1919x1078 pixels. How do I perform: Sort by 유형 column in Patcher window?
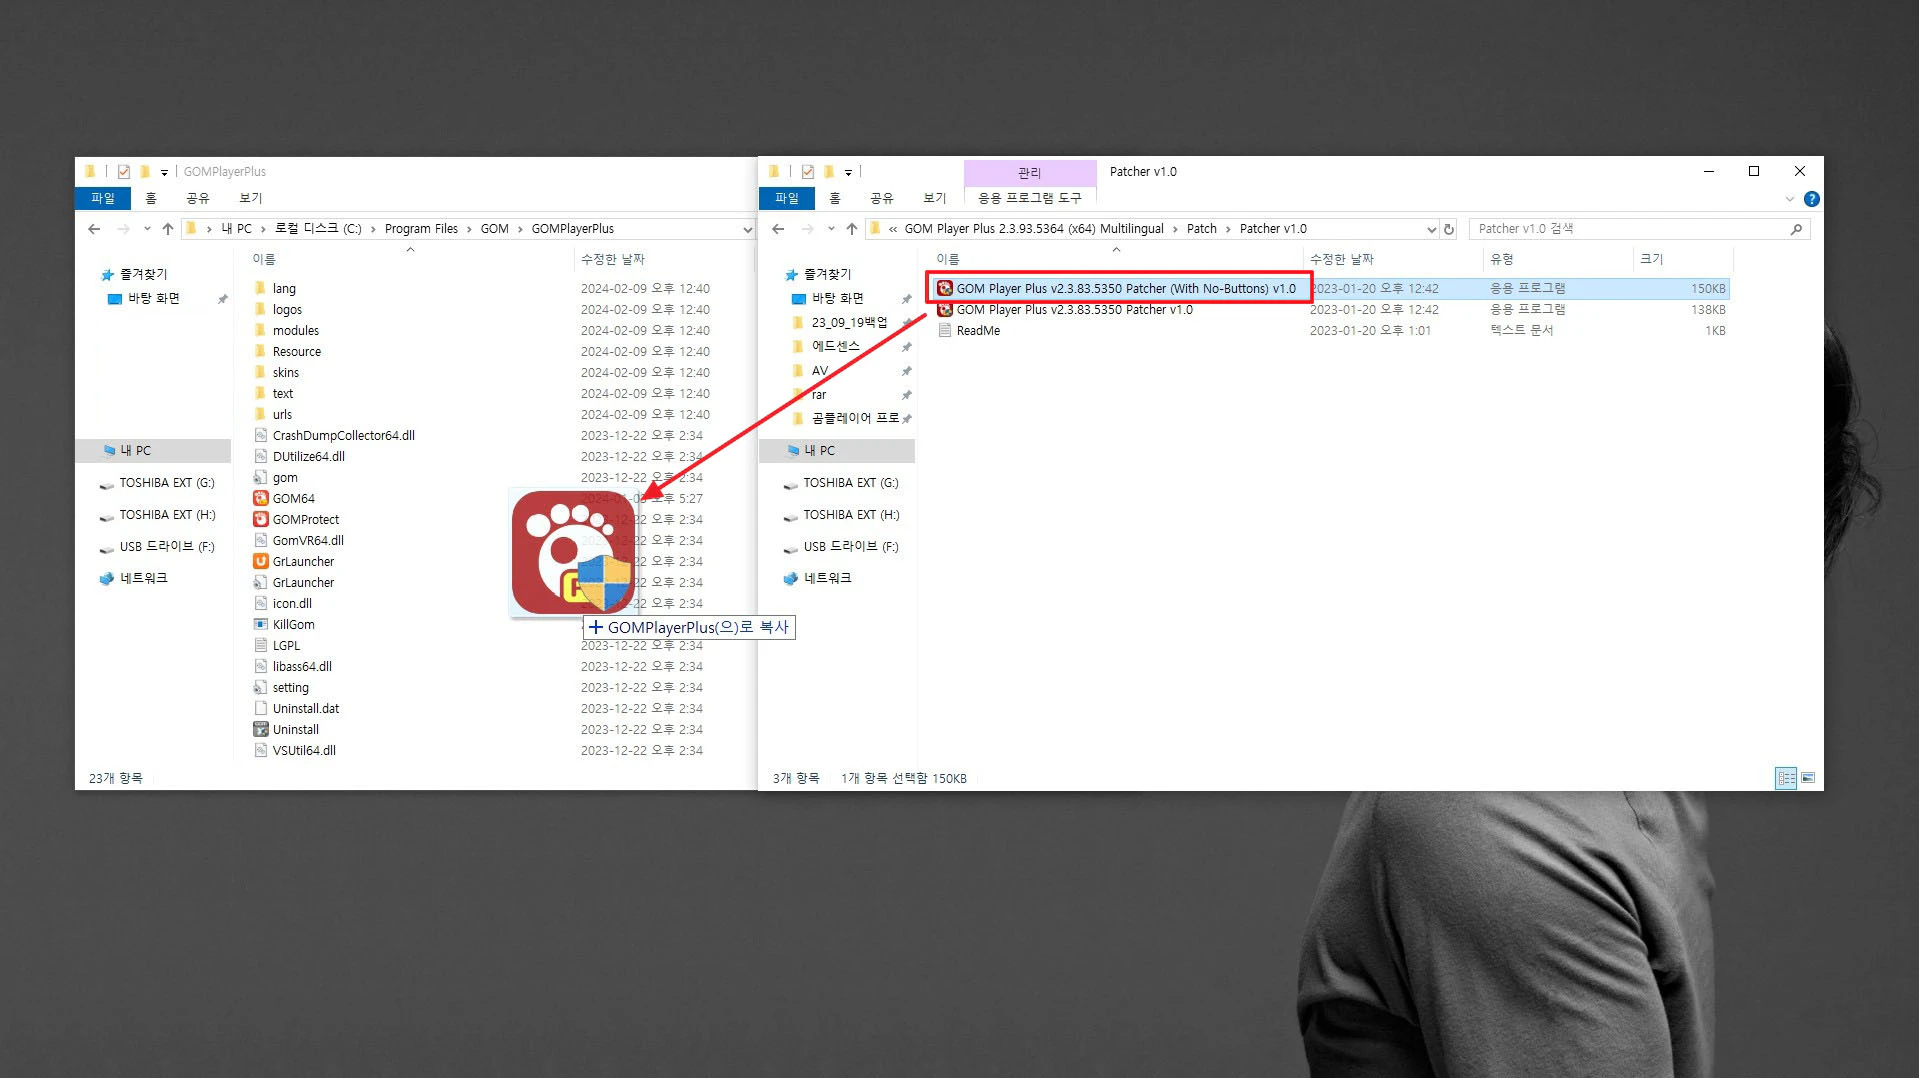pos(1502,259)
